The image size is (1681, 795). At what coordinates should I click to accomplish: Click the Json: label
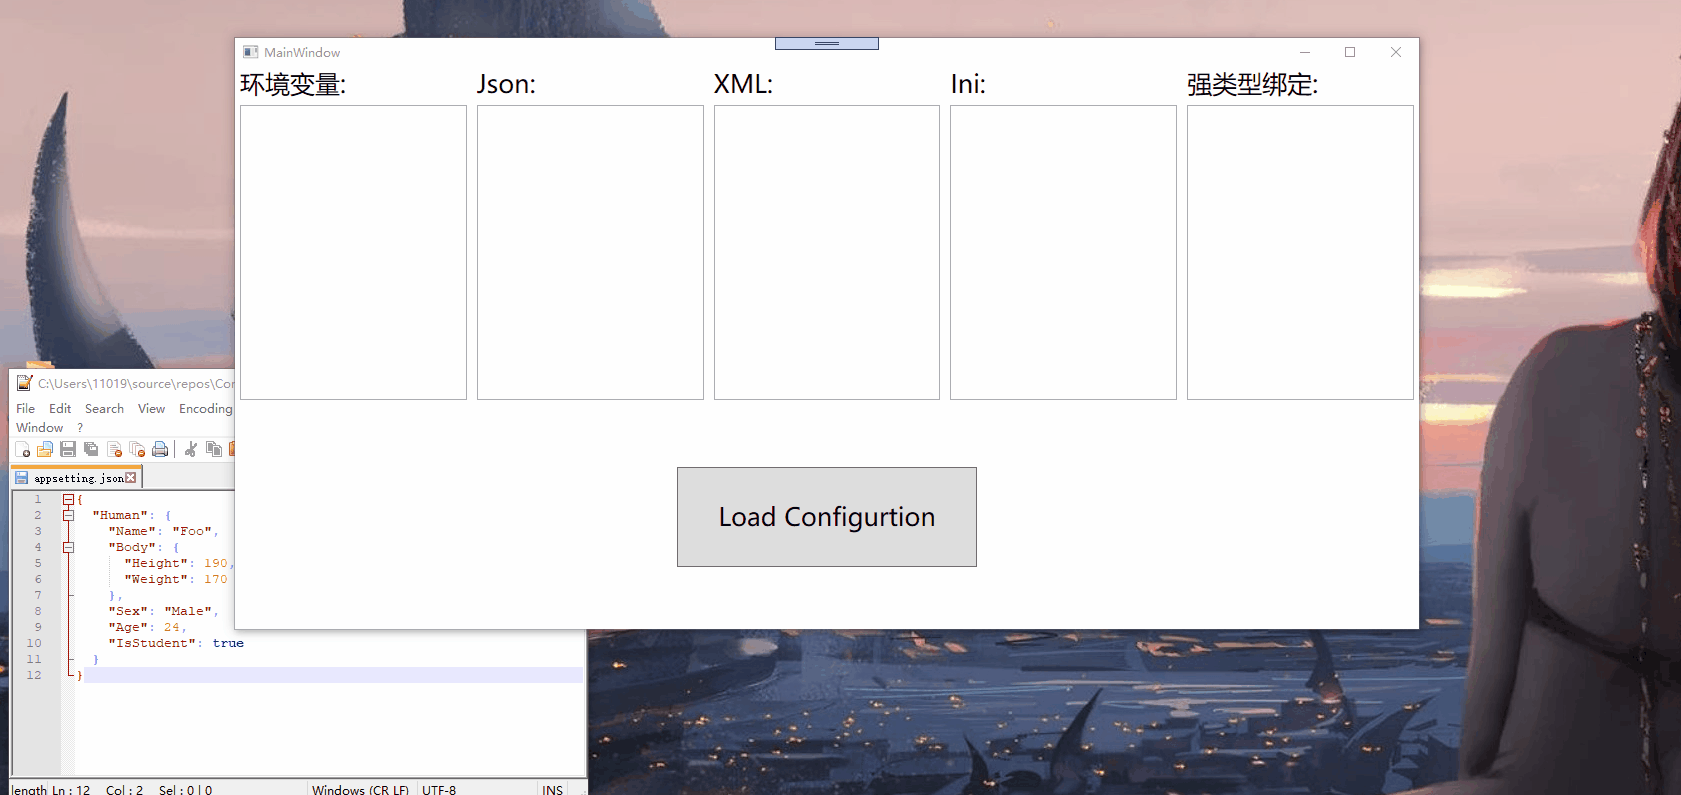(x=506, y=84)
